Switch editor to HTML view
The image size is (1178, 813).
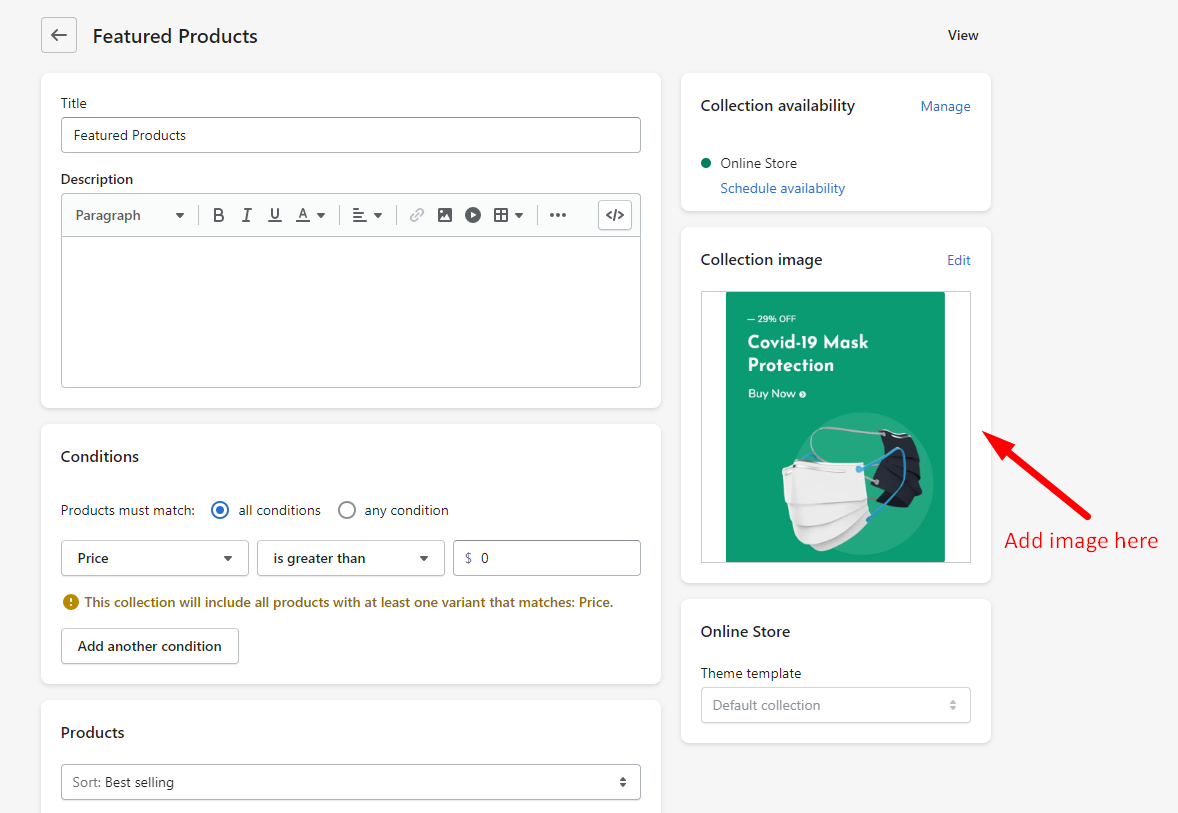(615, 216)
